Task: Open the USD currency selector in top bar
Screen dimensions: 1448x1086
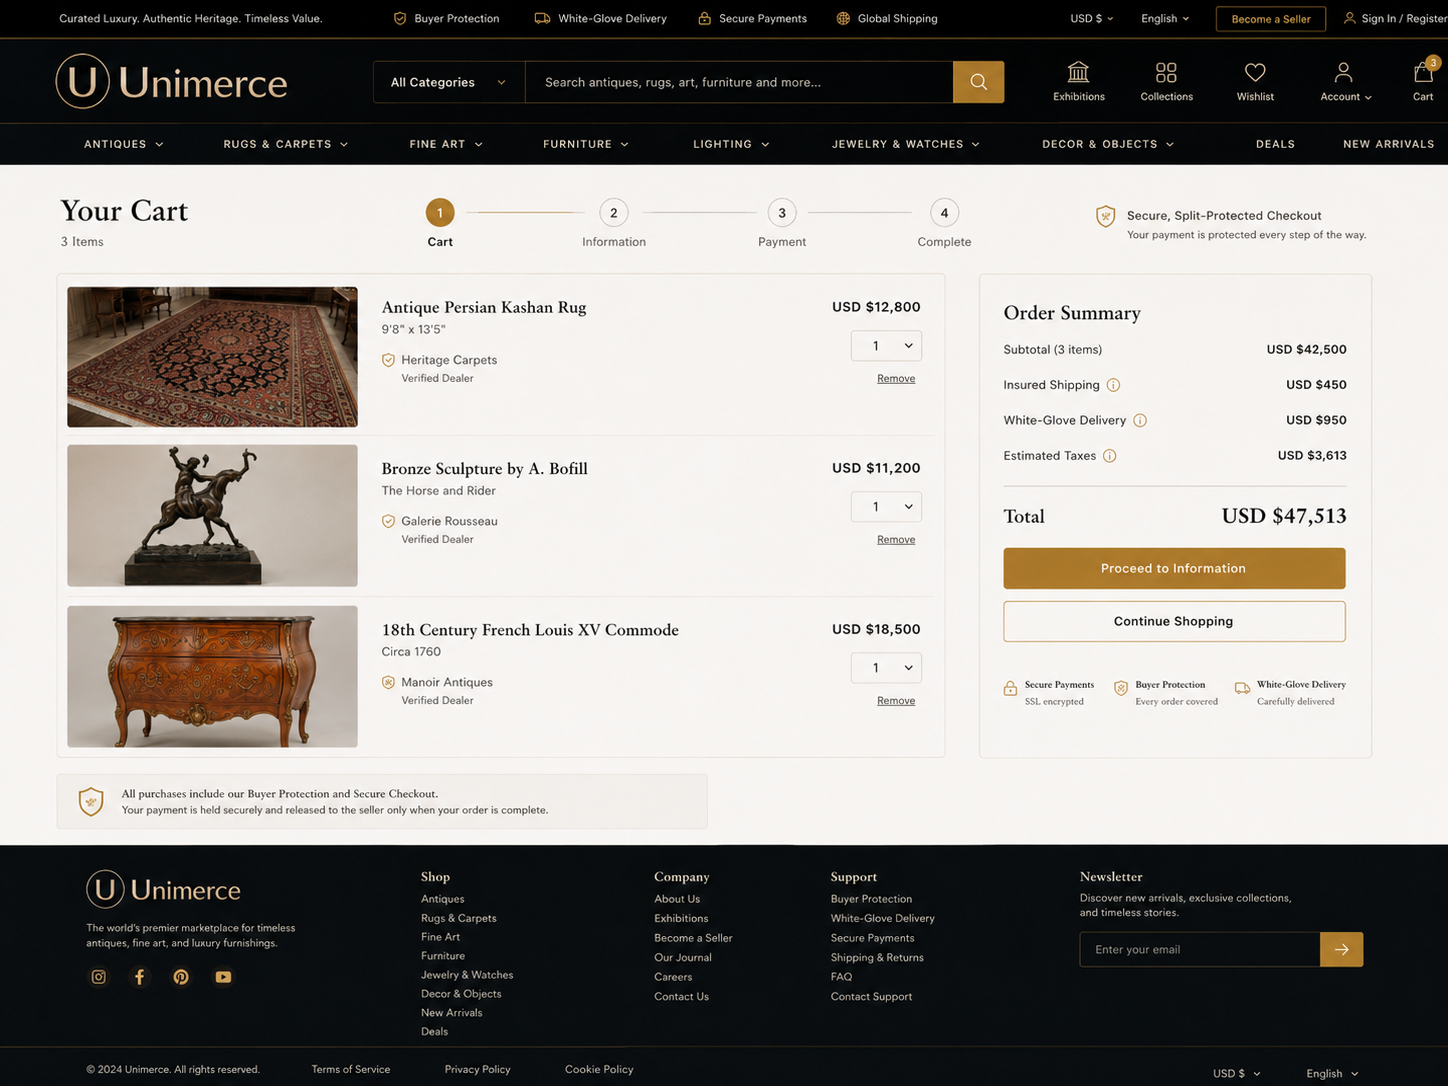Action: (1091, 18)
